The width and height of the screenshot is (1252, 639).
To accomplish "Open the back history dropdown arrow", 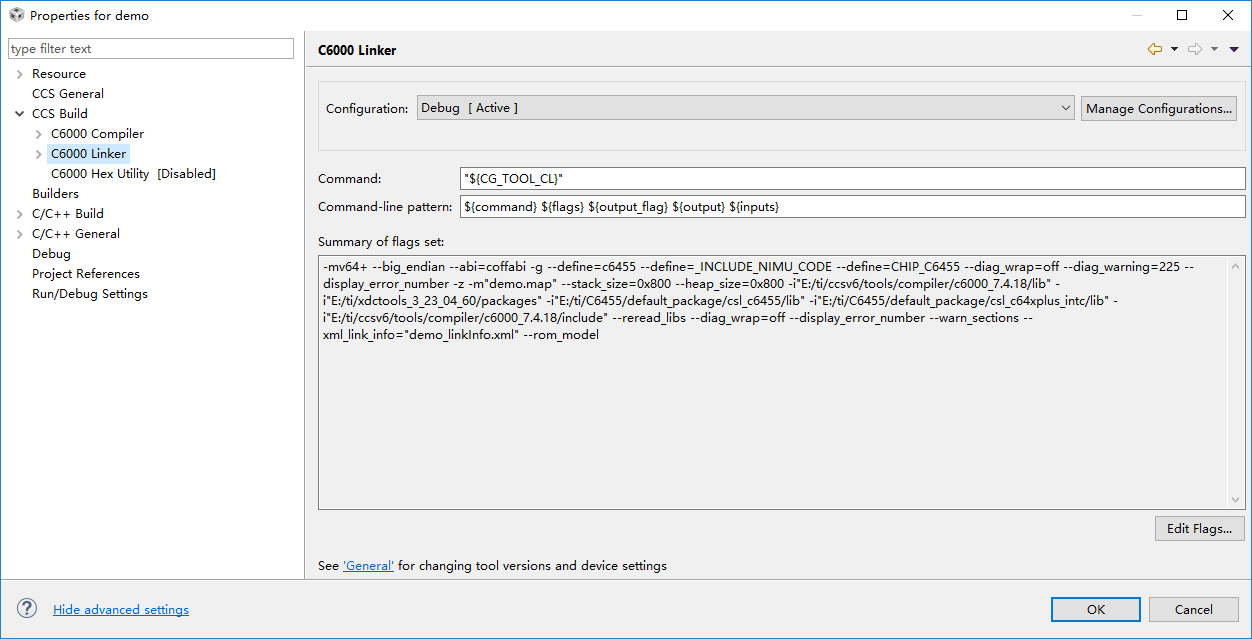I will click(x=1174, y=49).
